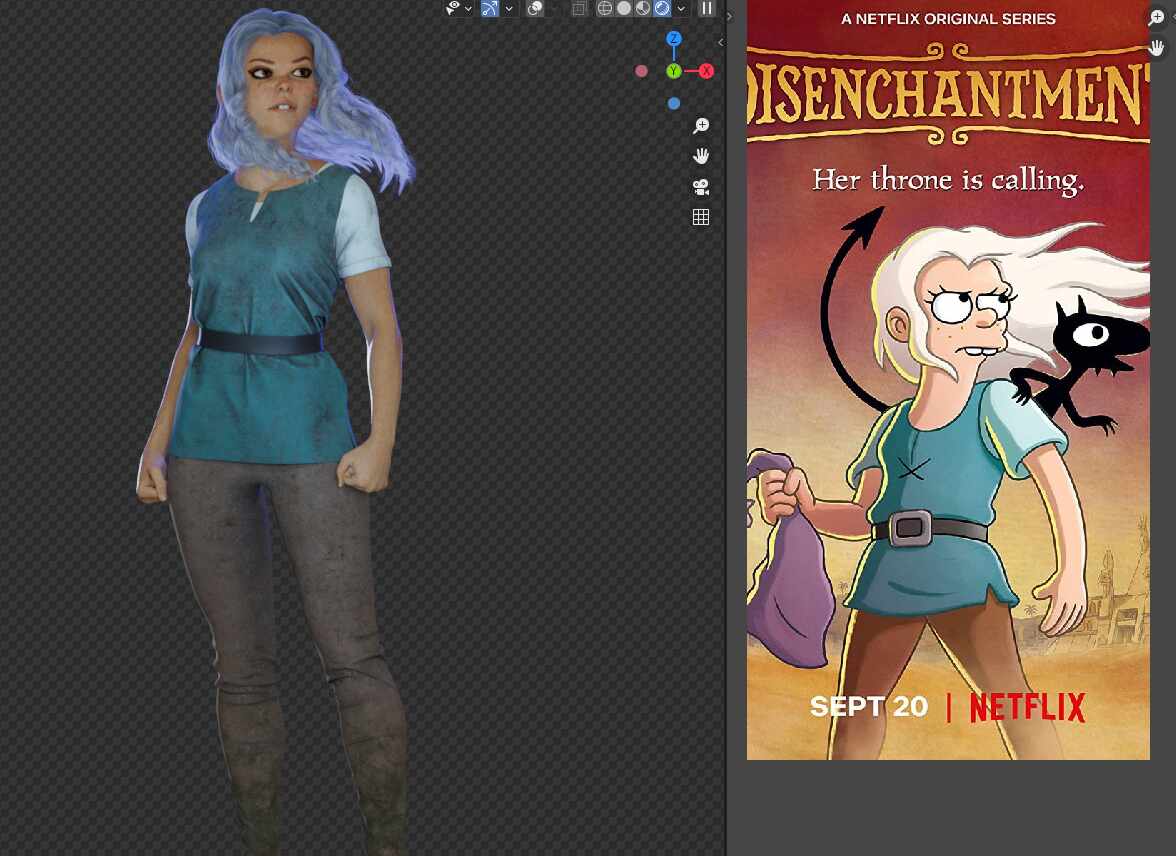The height and width of the screenshot is (856, 1176).
Task: Toggle the Show Overlays button
Action: (535, 8)
